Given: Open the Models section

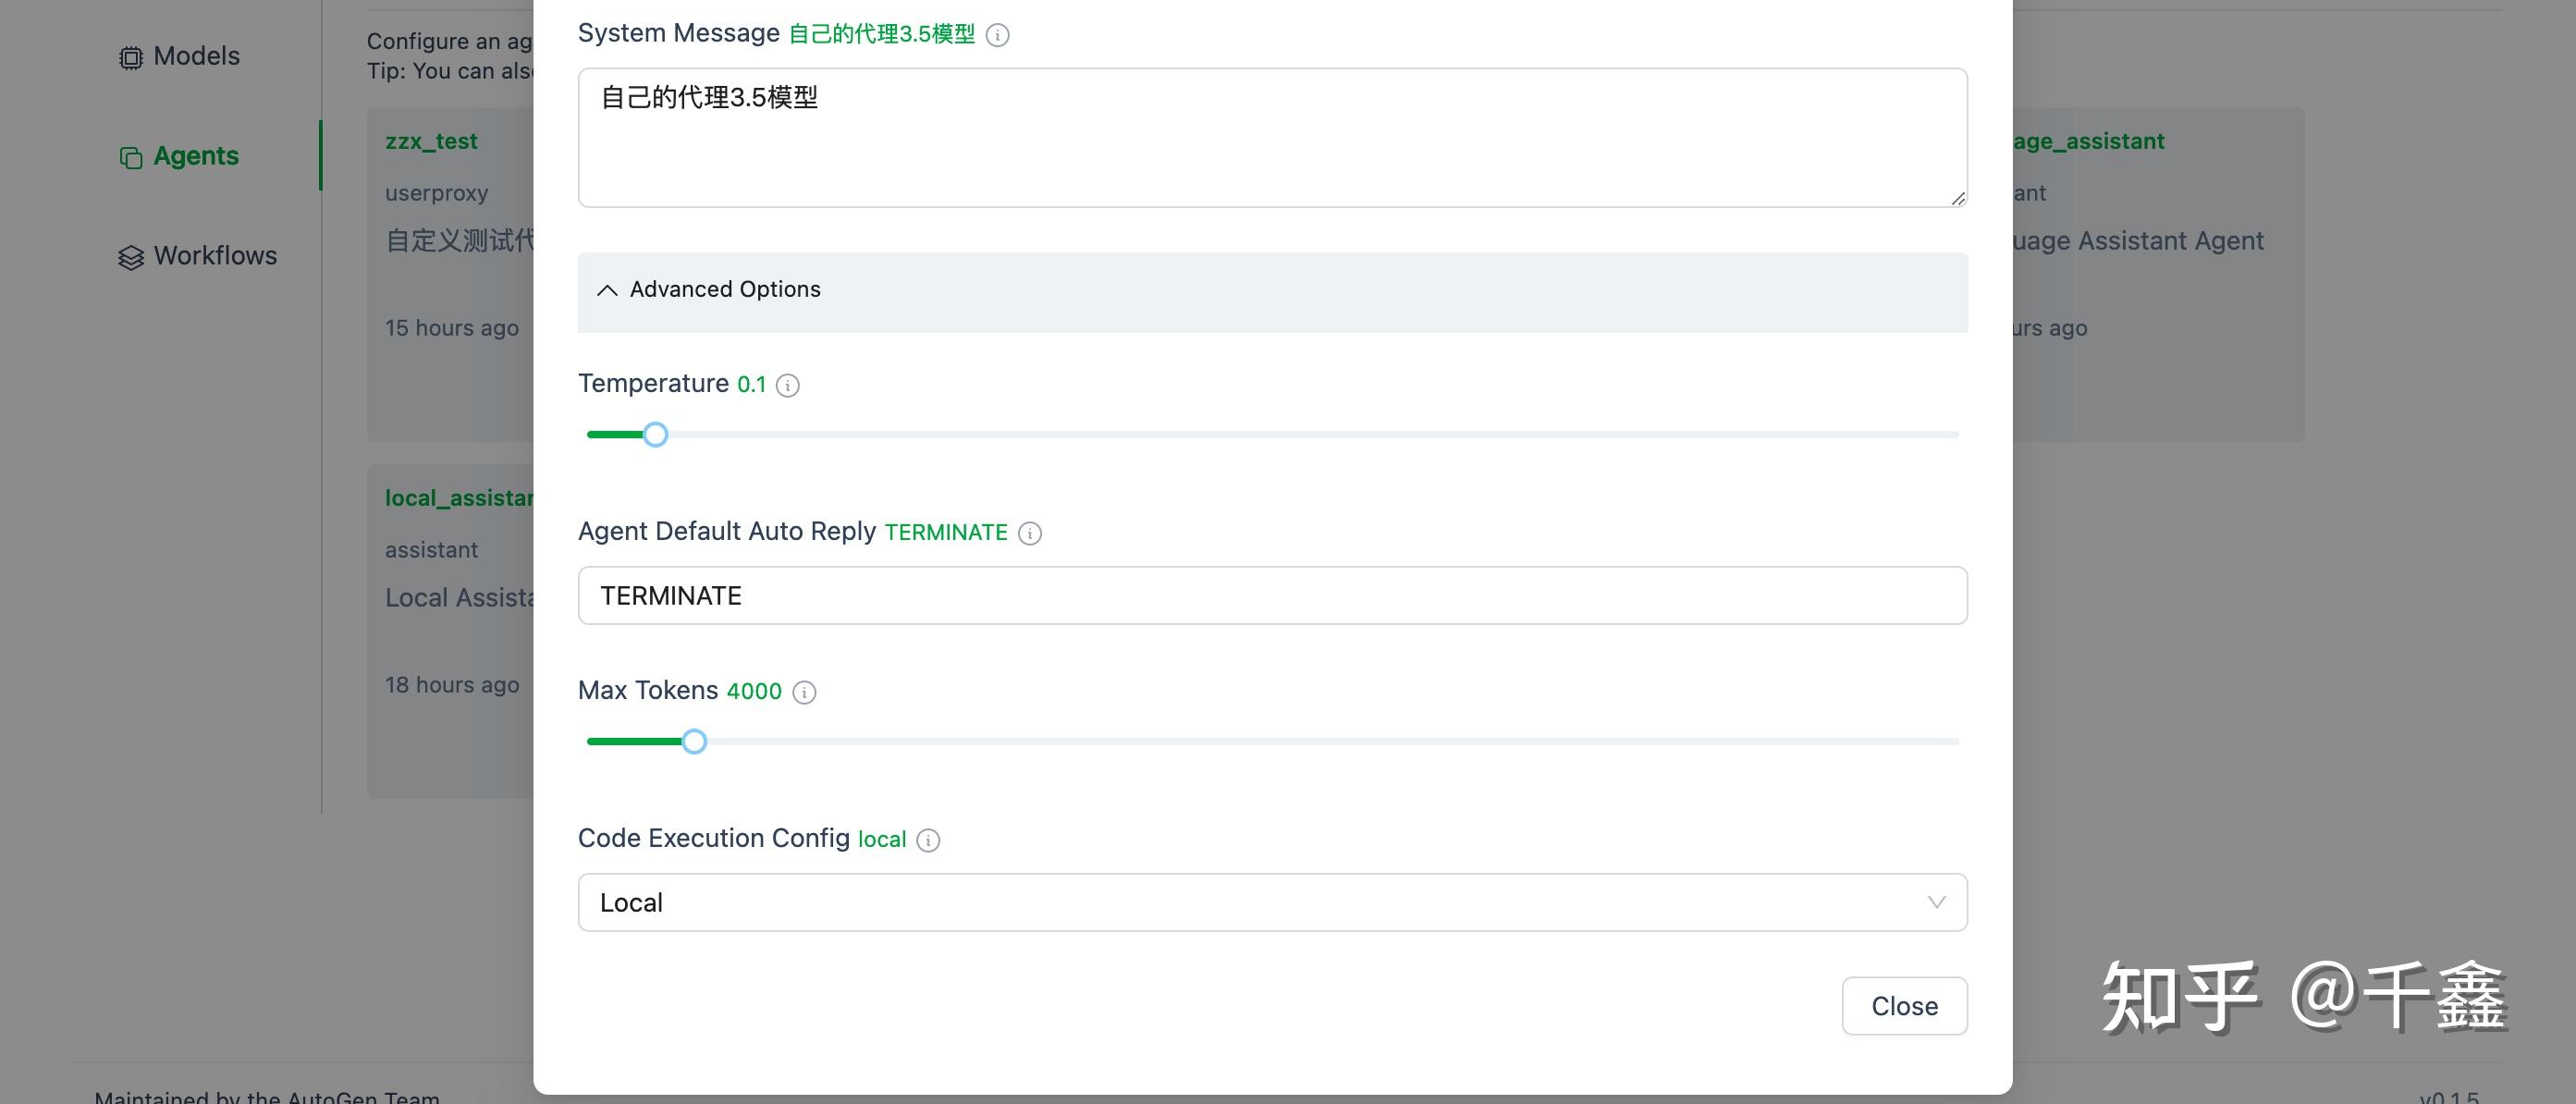Looking at the screenshot, I should (196, 57).
